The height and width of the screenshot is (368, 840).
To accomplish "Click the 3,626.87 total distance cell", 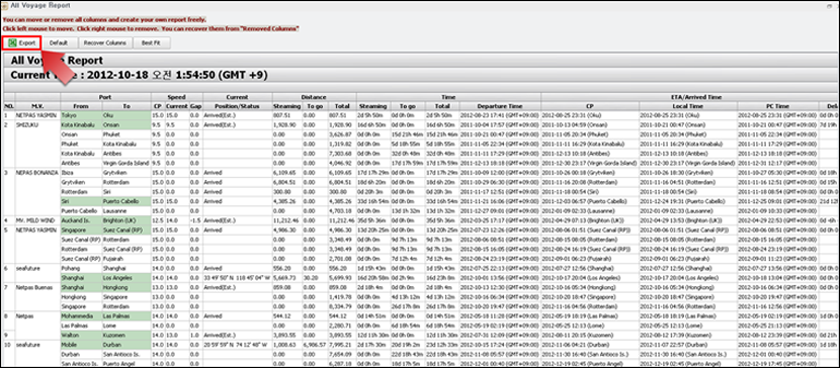I will (x=341, y=134).
